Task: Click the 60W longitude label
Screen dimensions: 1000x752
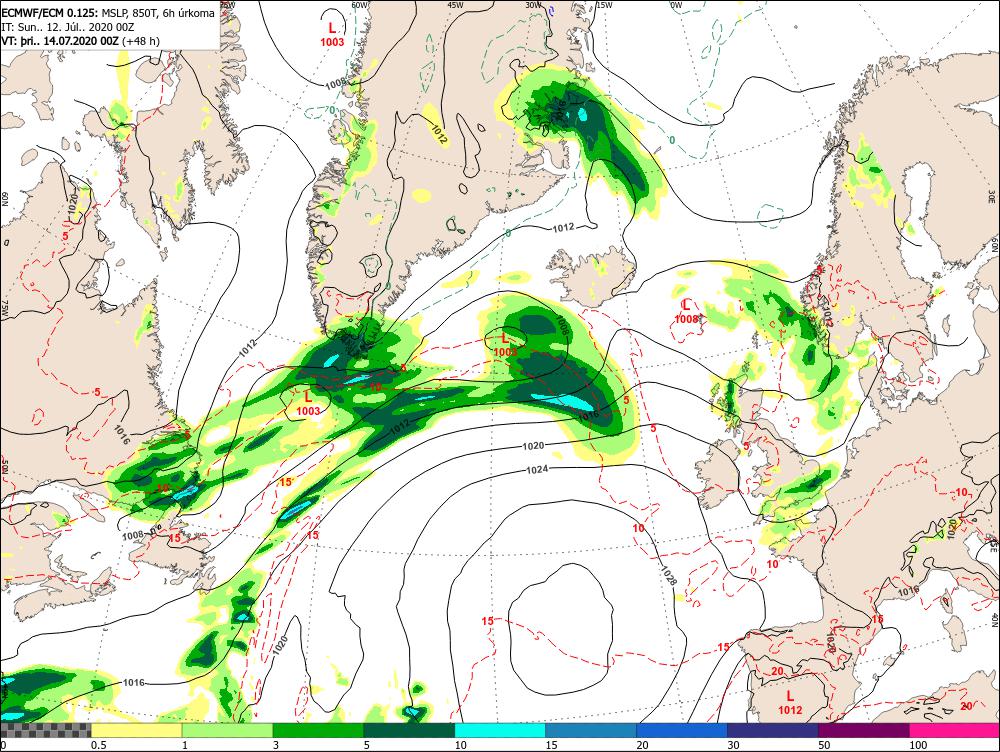Action: (x=360, y=4)
